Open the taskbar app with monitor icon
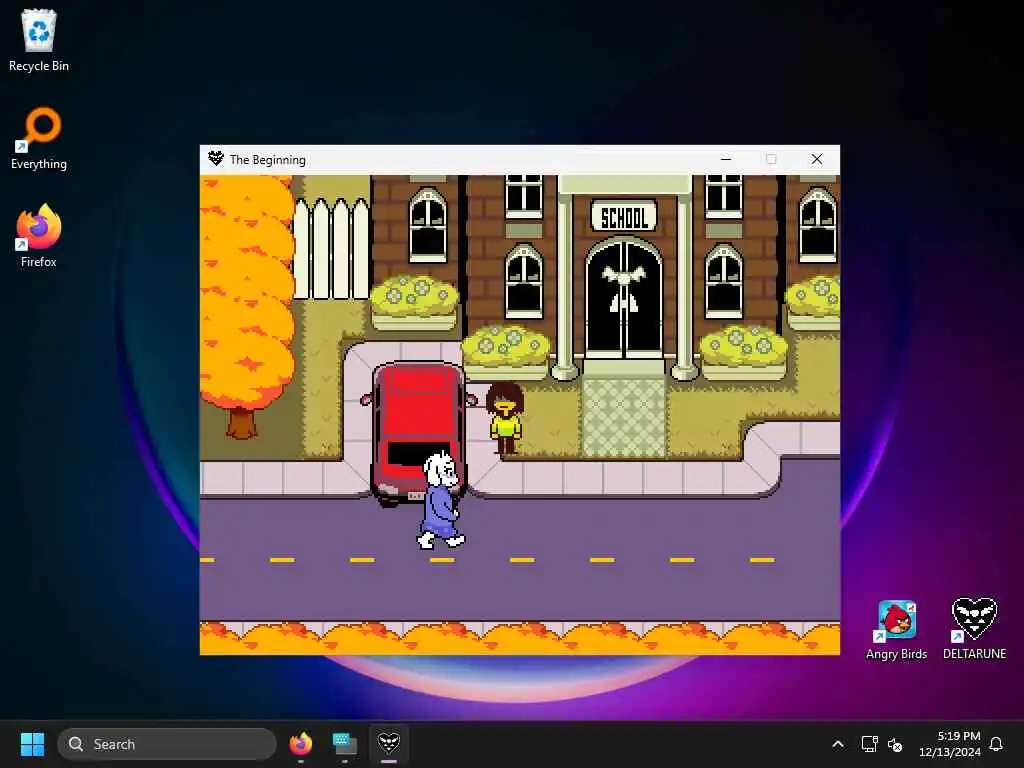Image resolution: width=1024 pixels, height=768 pixels. (344, 744)
